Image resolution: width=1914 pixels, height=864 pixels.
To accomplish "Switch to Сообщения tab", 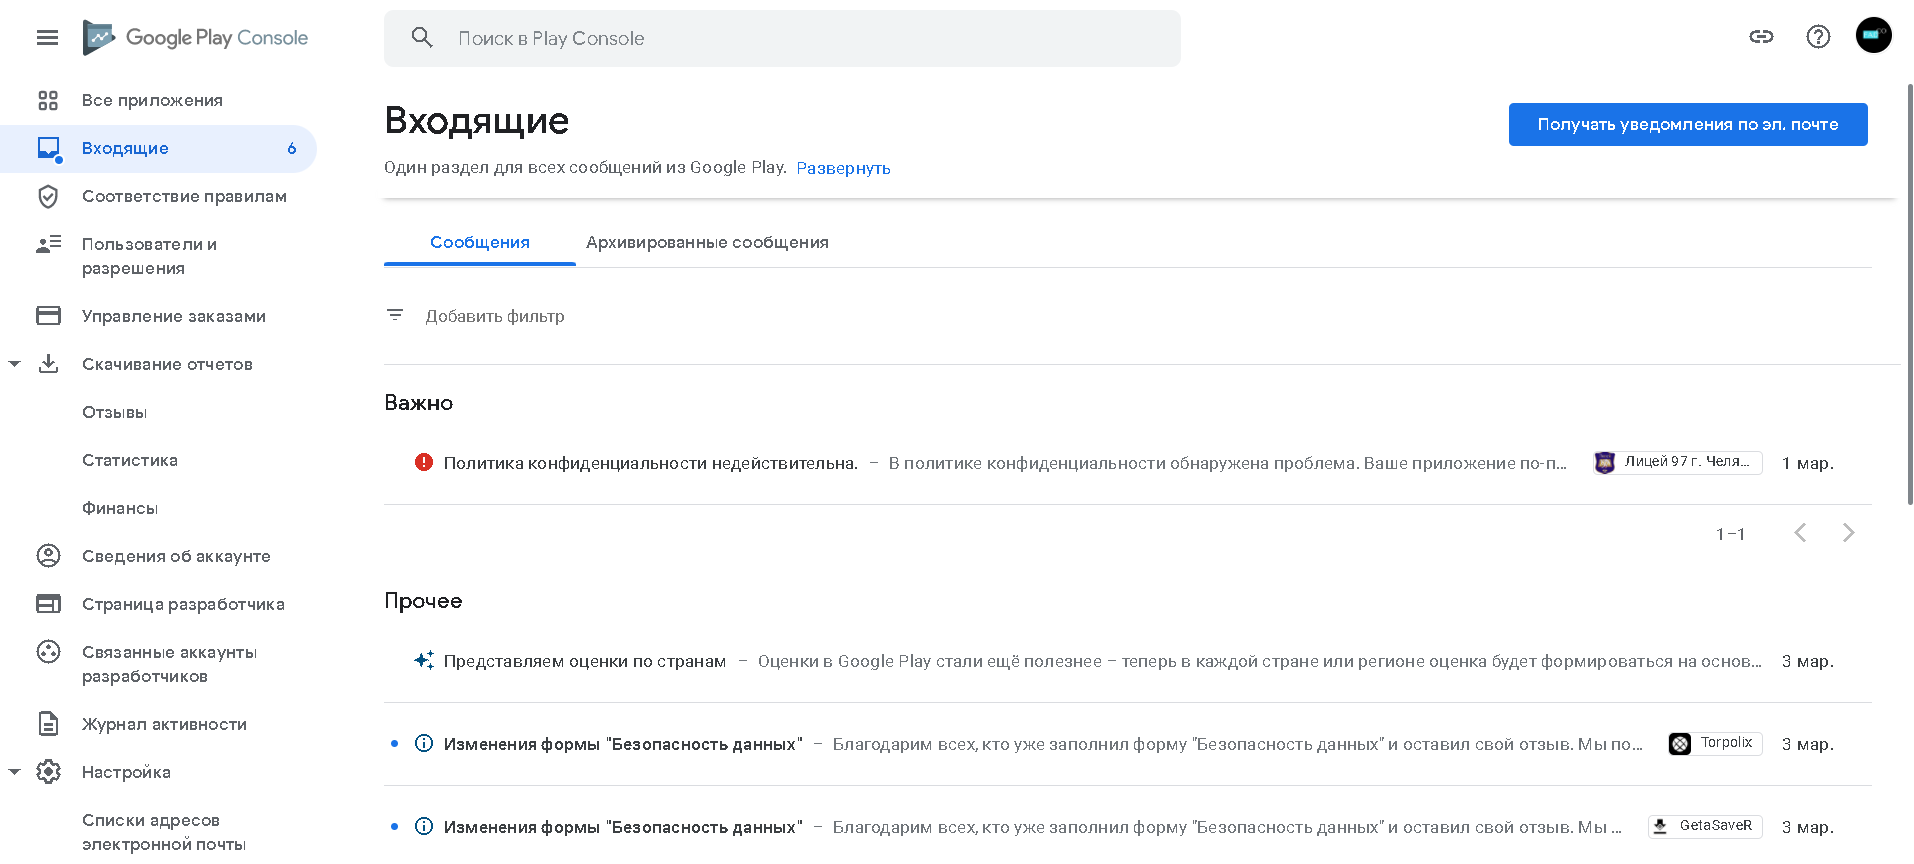I will [x=480, y=242].
